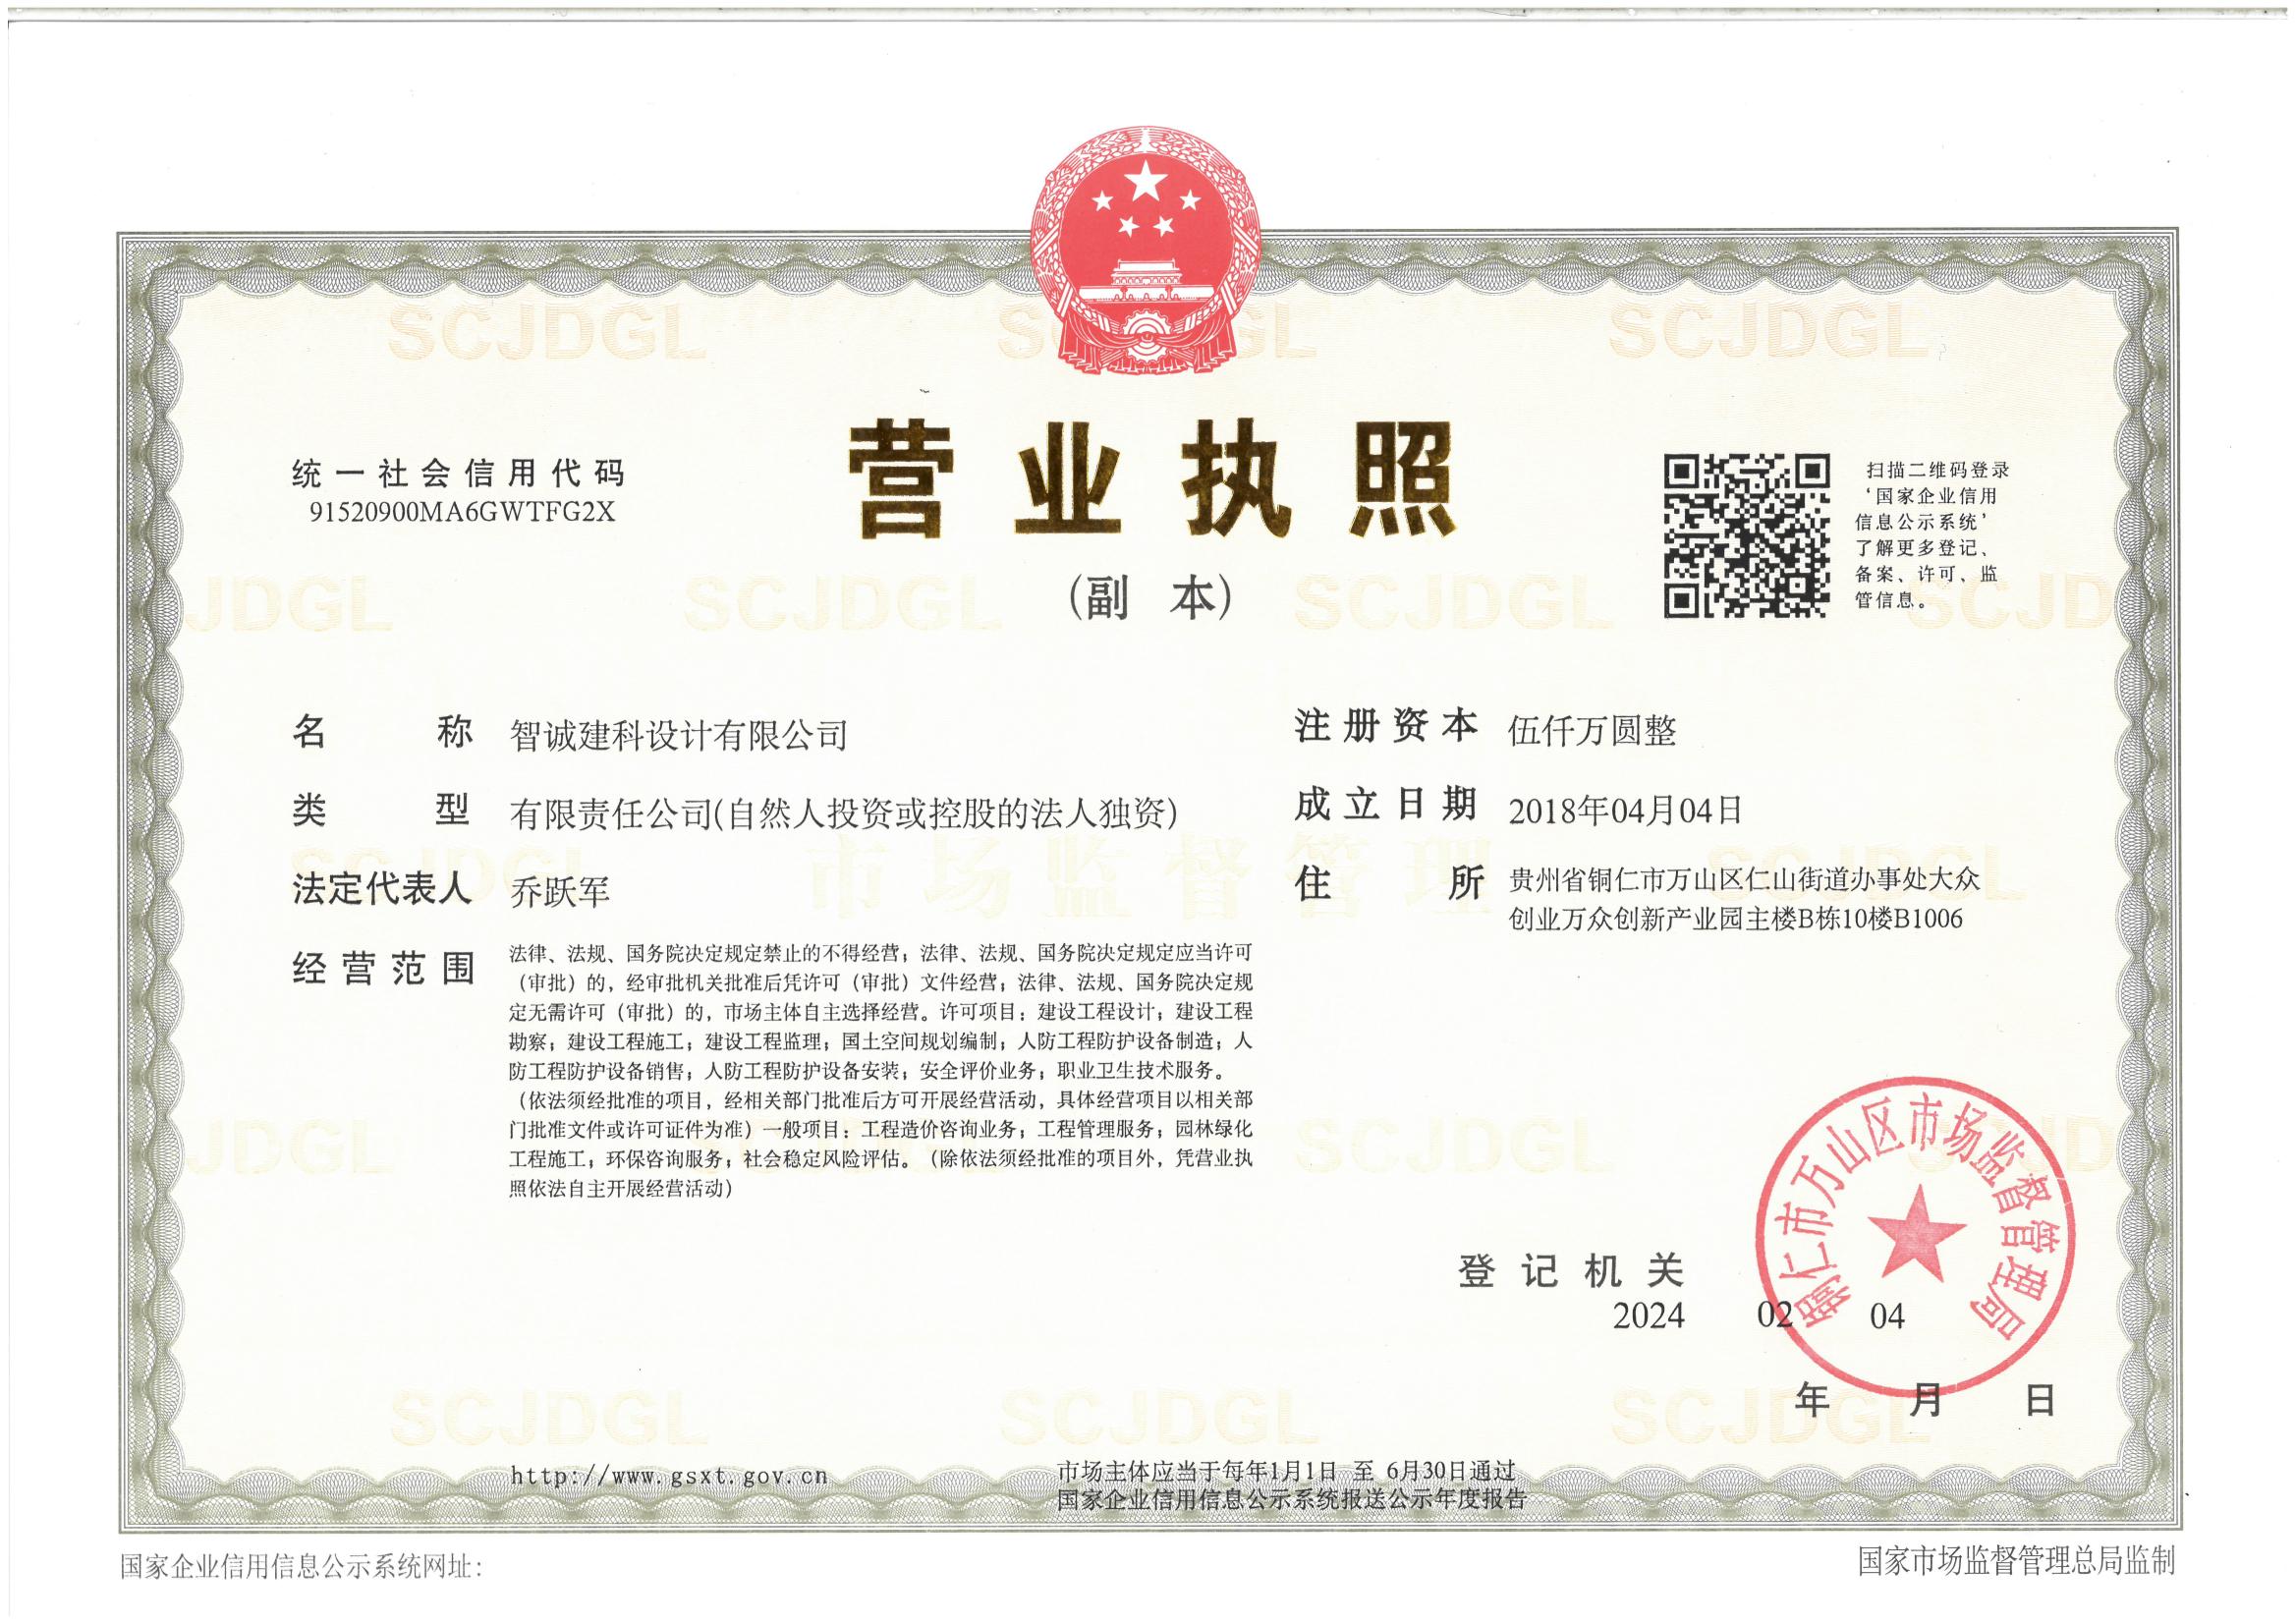Click the 名称 field label
This screenshot has width=2295, height=1624.
coord(381,732)
